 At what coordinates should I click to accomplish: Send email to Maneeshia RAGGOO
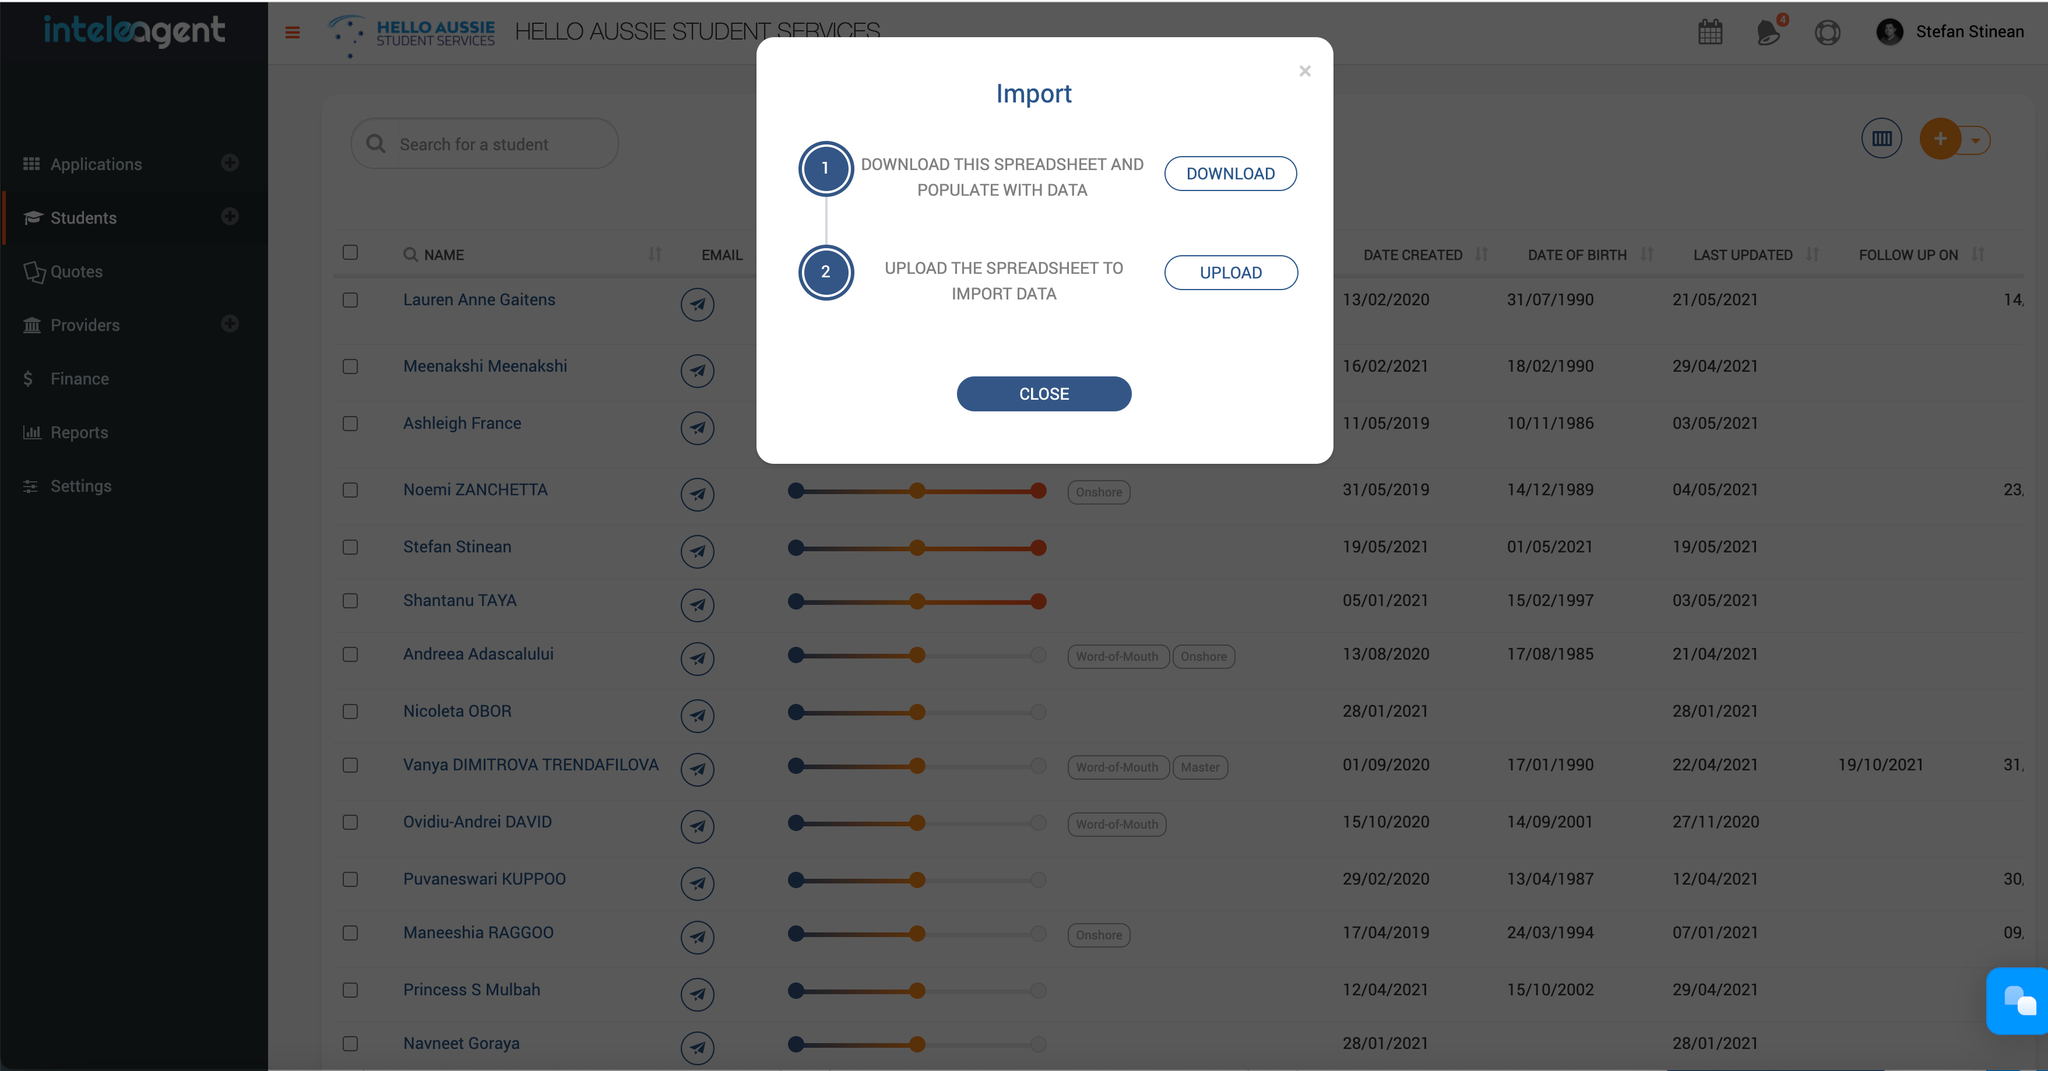(697, 937)
